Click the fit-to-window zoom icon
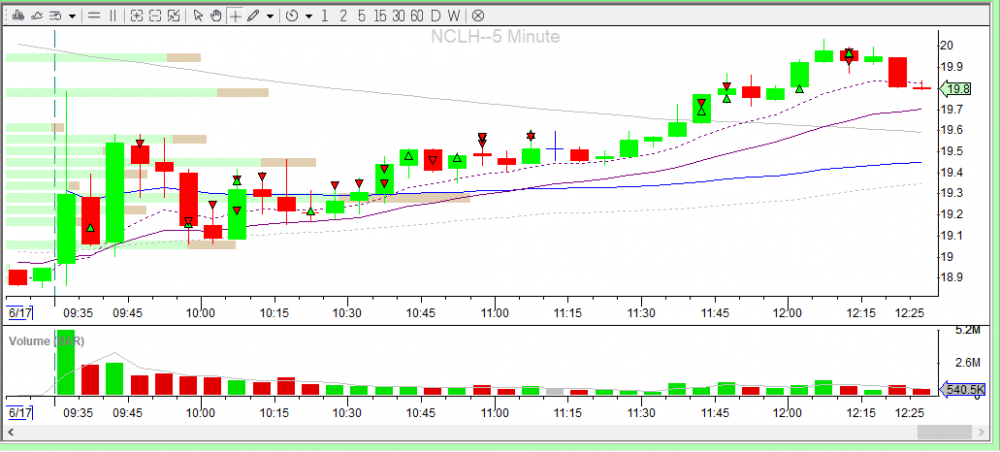Screen dimensions: 1000x452 click(x=174, y=16)
